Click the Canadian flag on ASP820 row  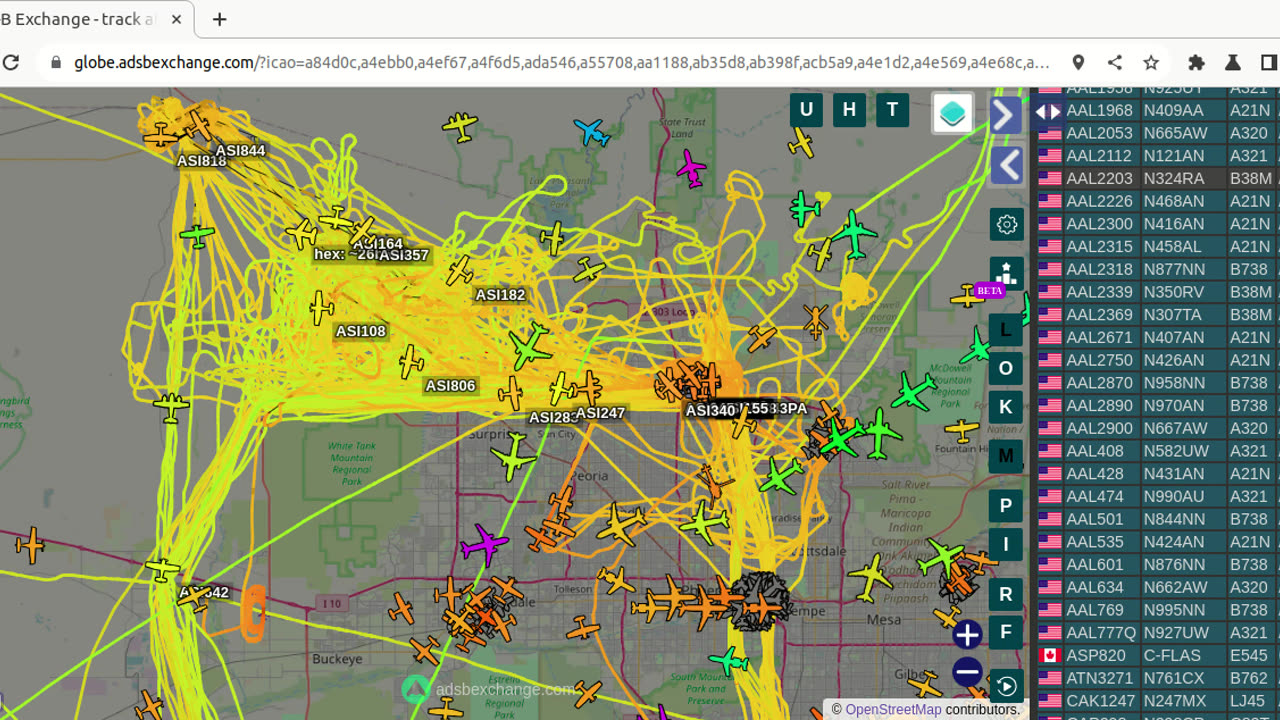pyautogui.click(x=1049, y=656)
